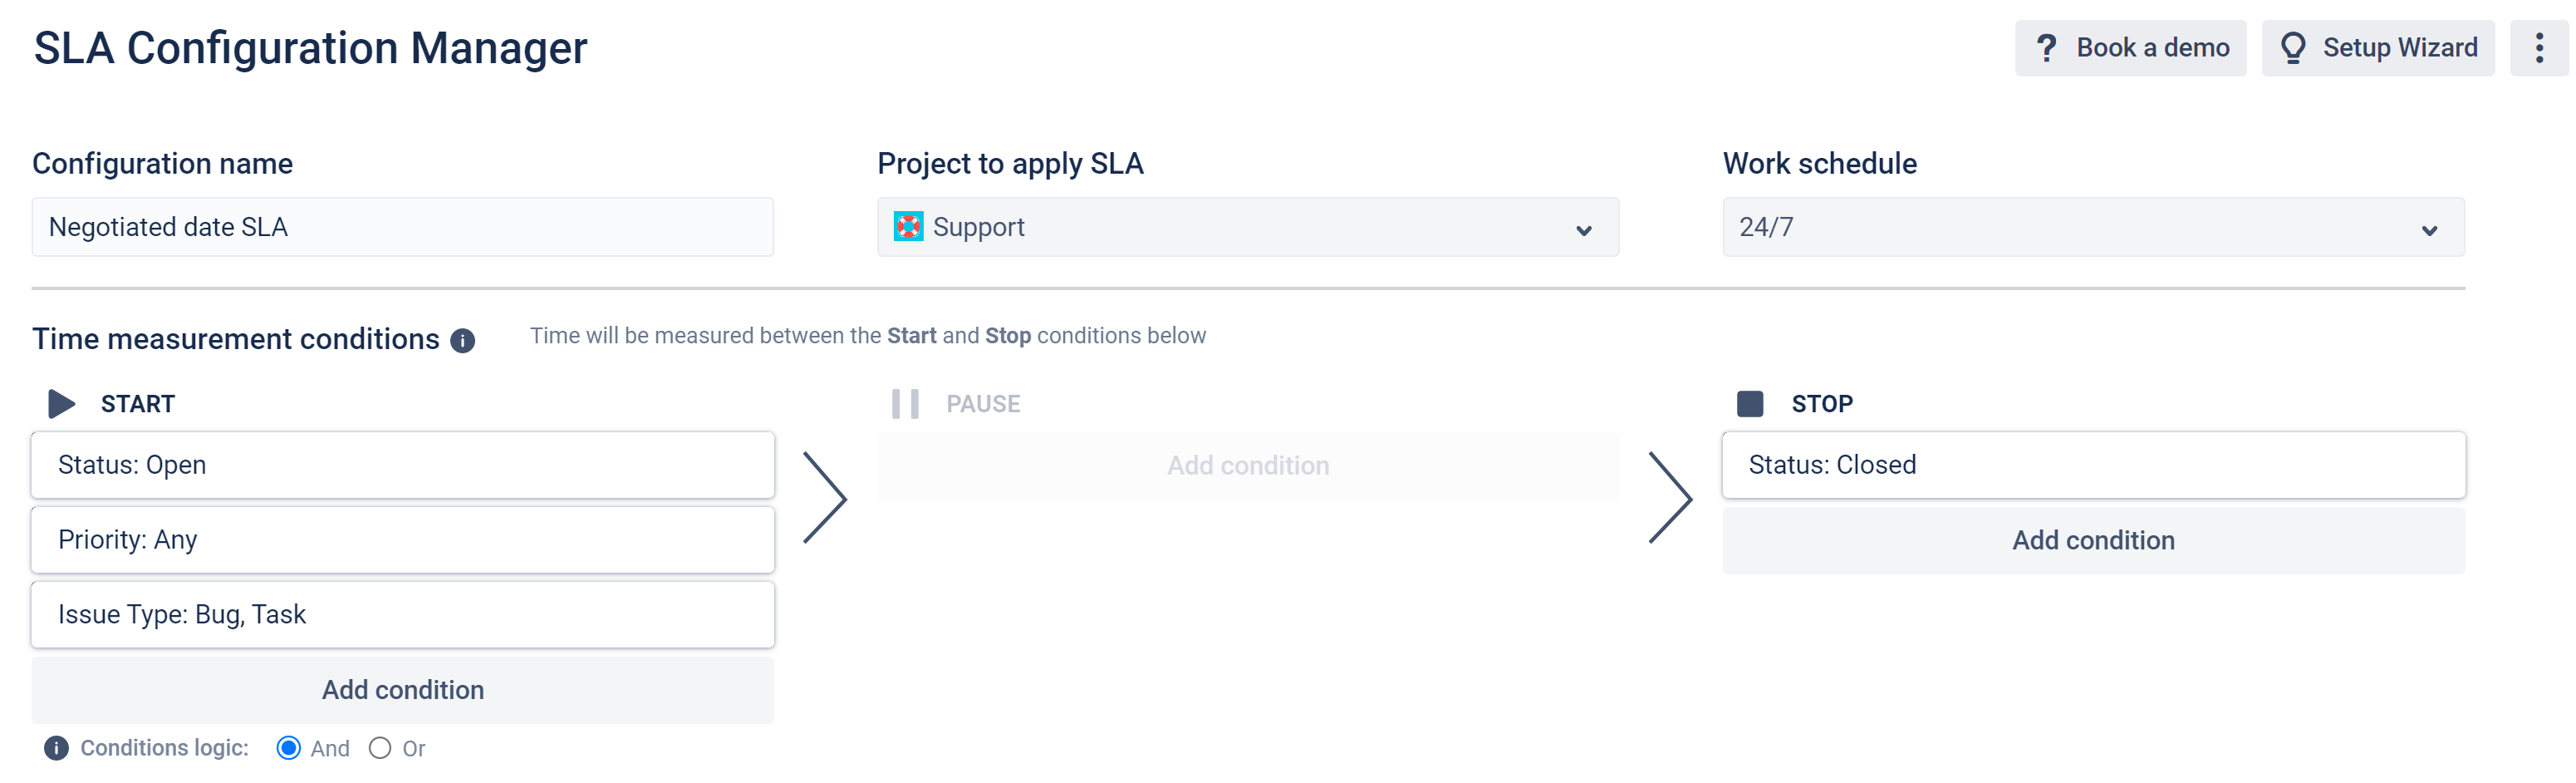2576x783 pixels.
Task: Click the info icon next to Conditions logic
Action: (57, 748)
